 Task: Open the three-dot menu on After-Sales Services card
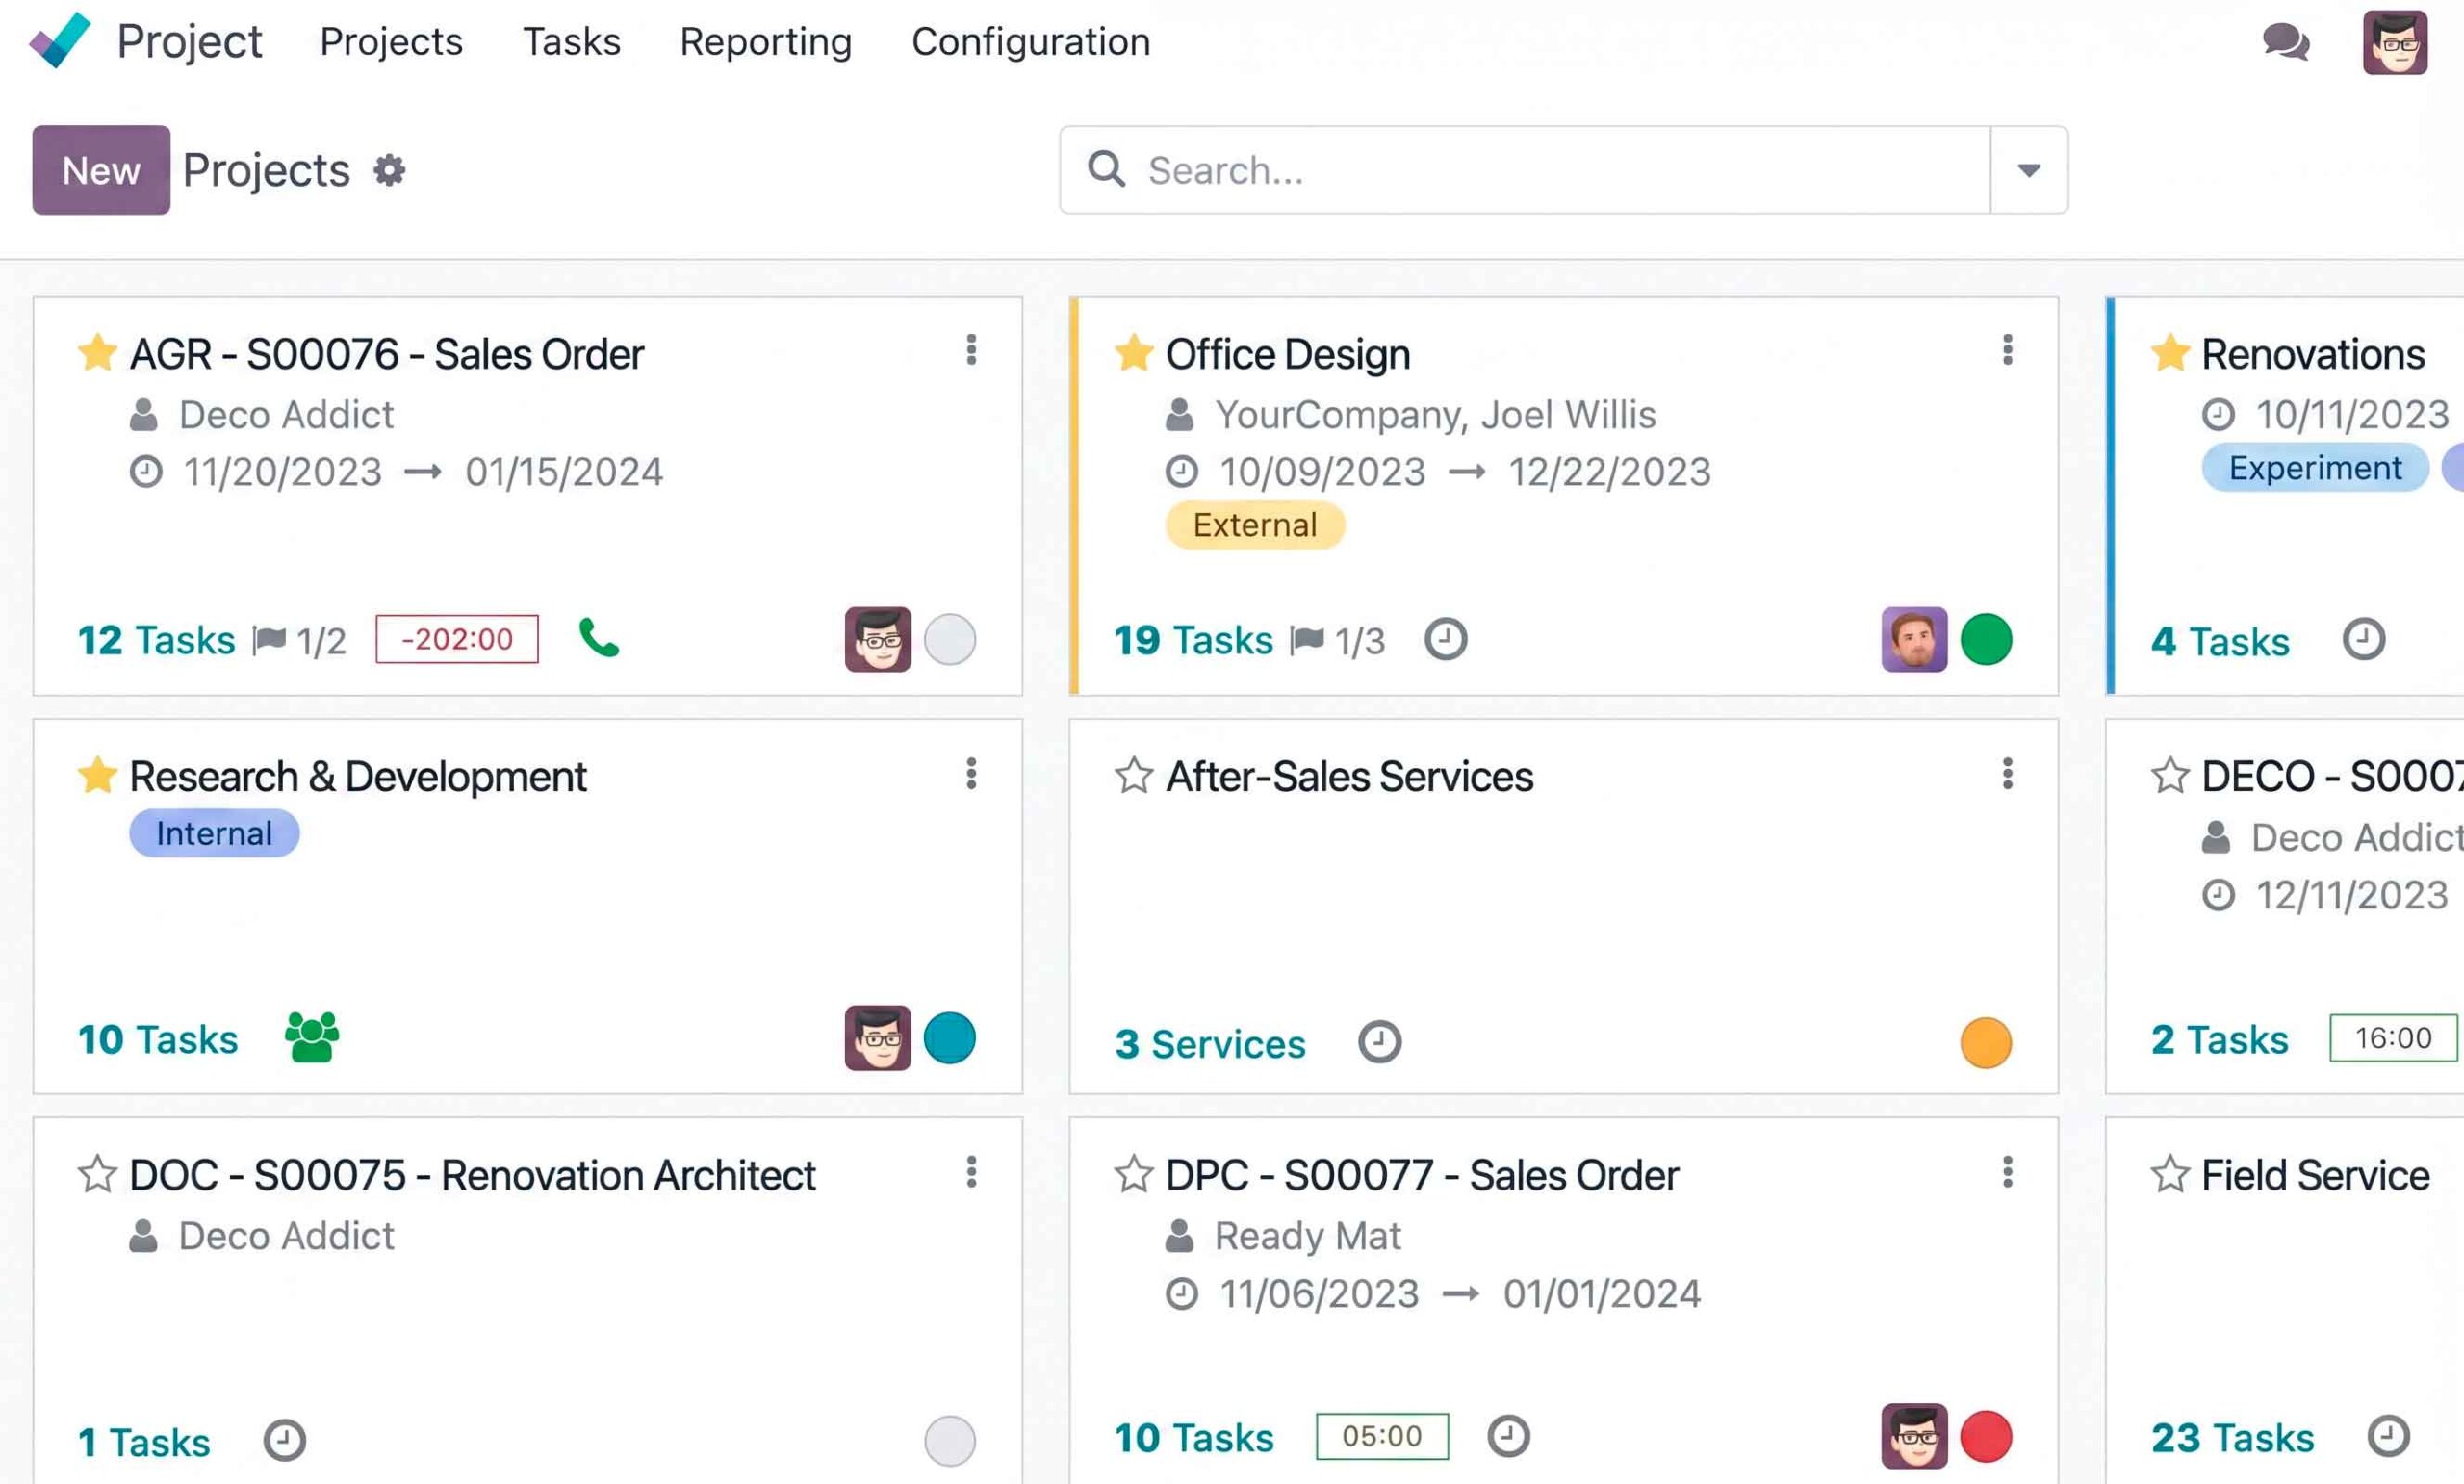(2007, 773)
